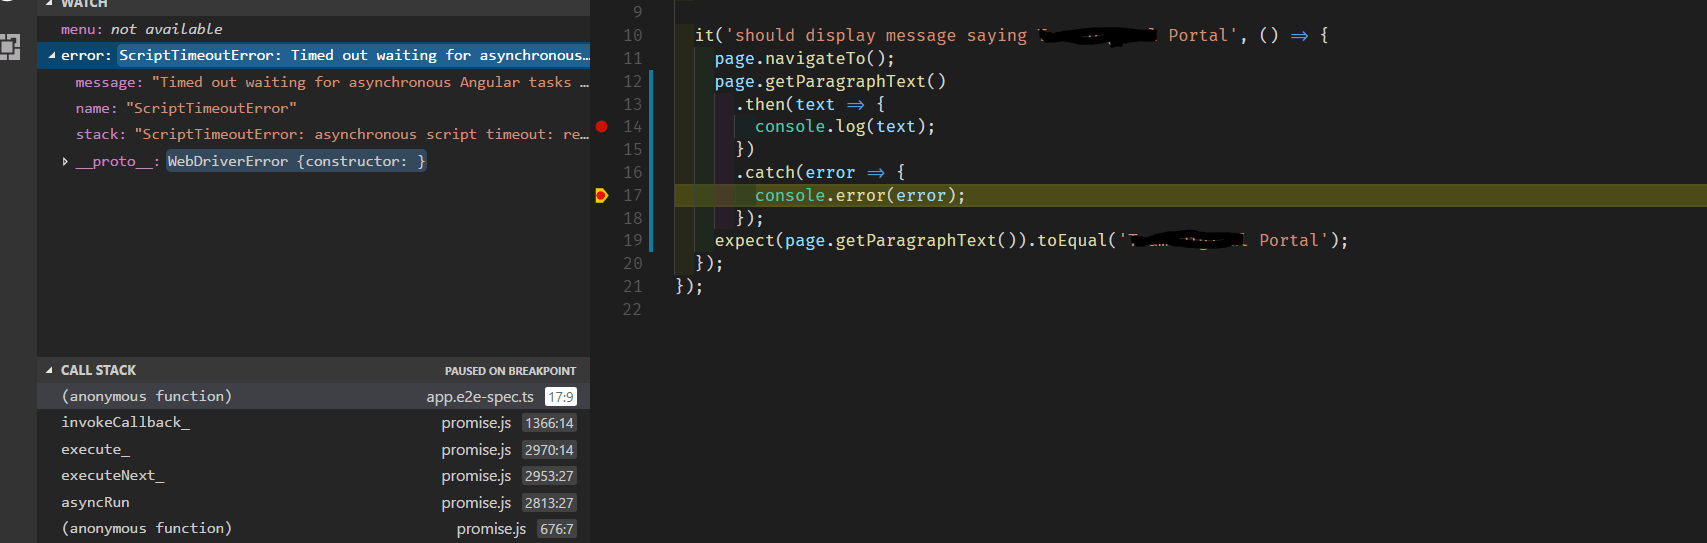The image size is (1707, 543).
Task: Select 'menu: not available' watch entry
Action: pyautogui.click(x=313, y=29)
